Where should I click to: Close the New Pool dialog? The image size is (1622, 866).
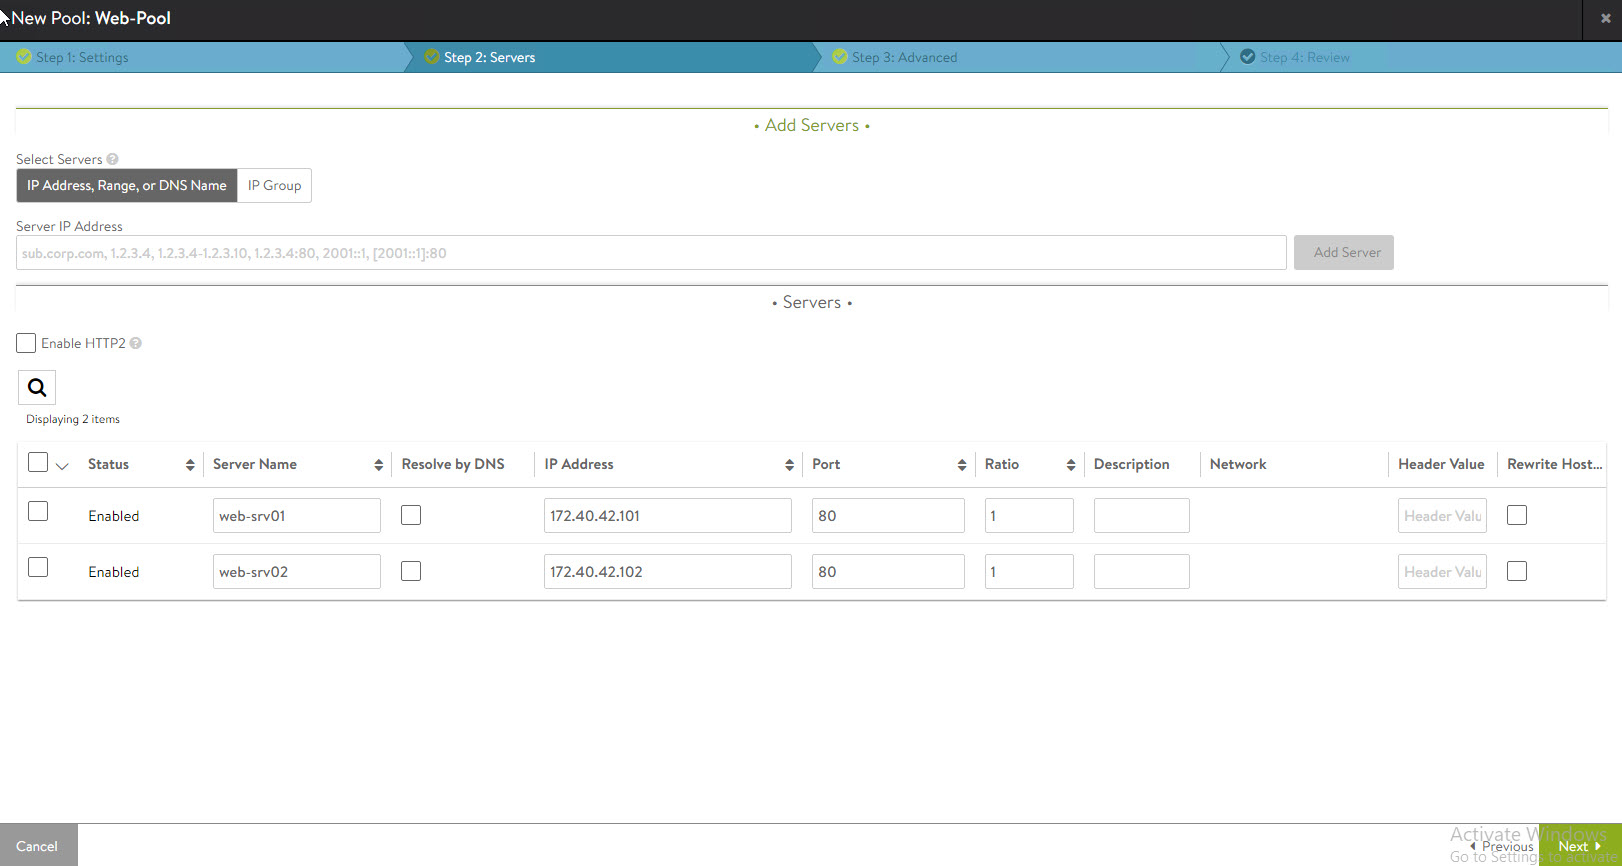tap(1605, 18)
